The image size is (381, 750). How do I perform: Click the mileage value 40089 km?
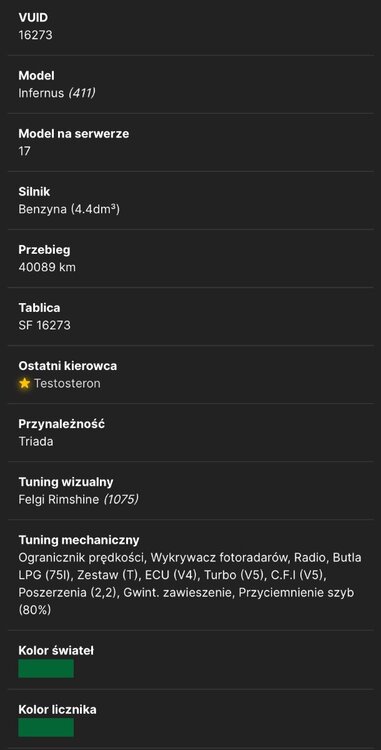pyautogui.click(x=47, y=267)
